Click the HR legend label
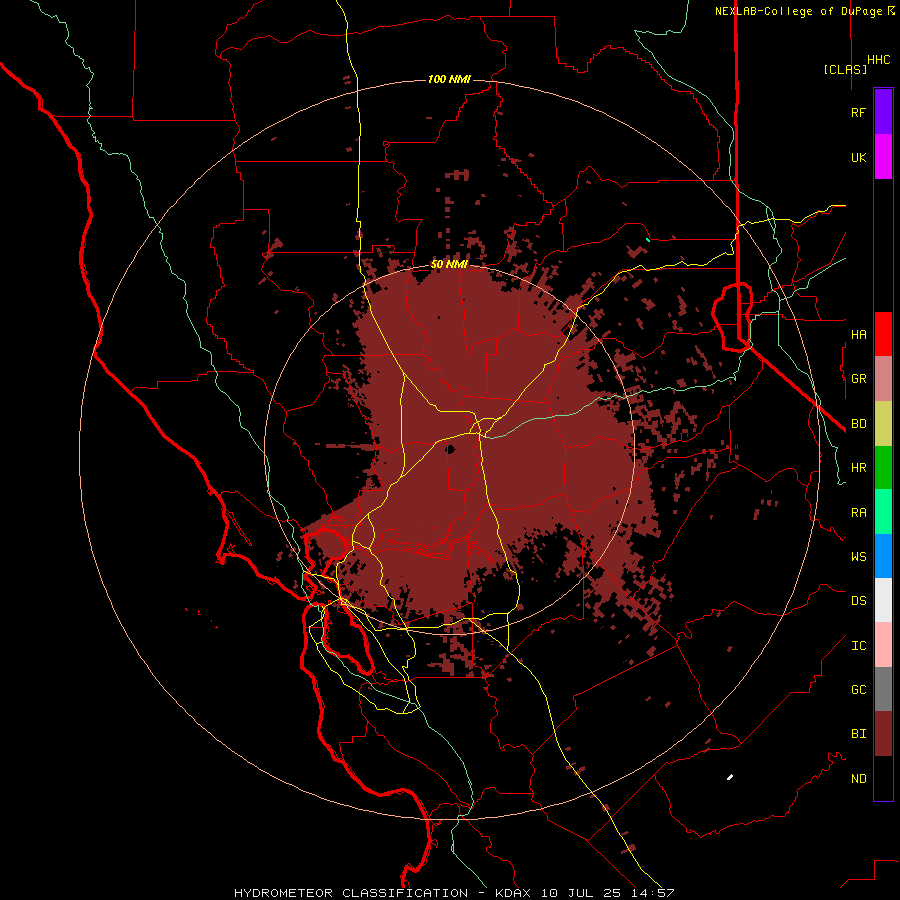Viewport: 900px width, 900px height. pos(858,468)
